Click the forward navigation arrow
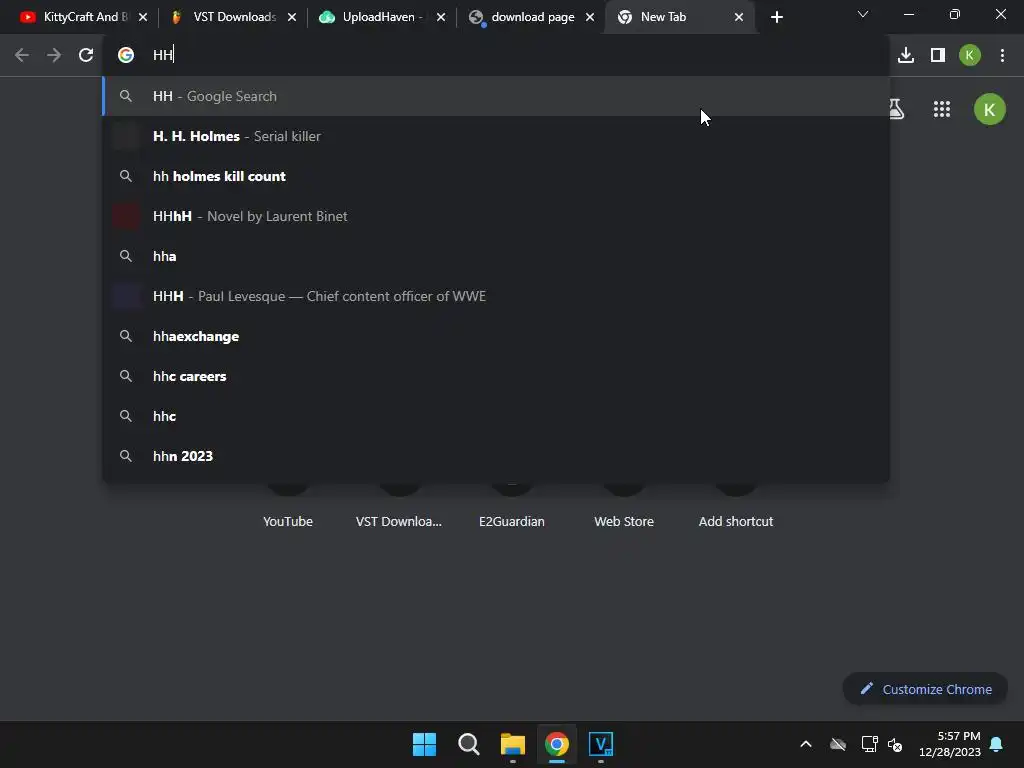 coord(54,55)
